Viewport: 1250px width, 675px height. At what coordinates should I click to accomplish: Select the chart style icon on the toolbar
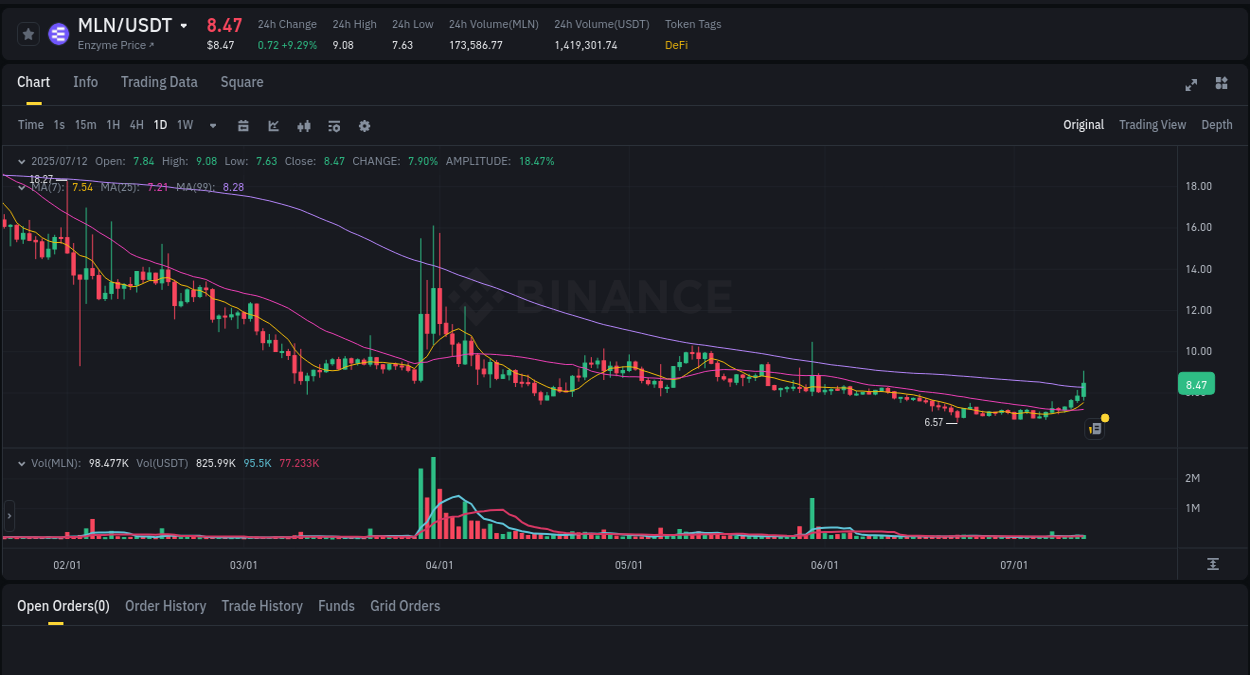pos(273,126)
